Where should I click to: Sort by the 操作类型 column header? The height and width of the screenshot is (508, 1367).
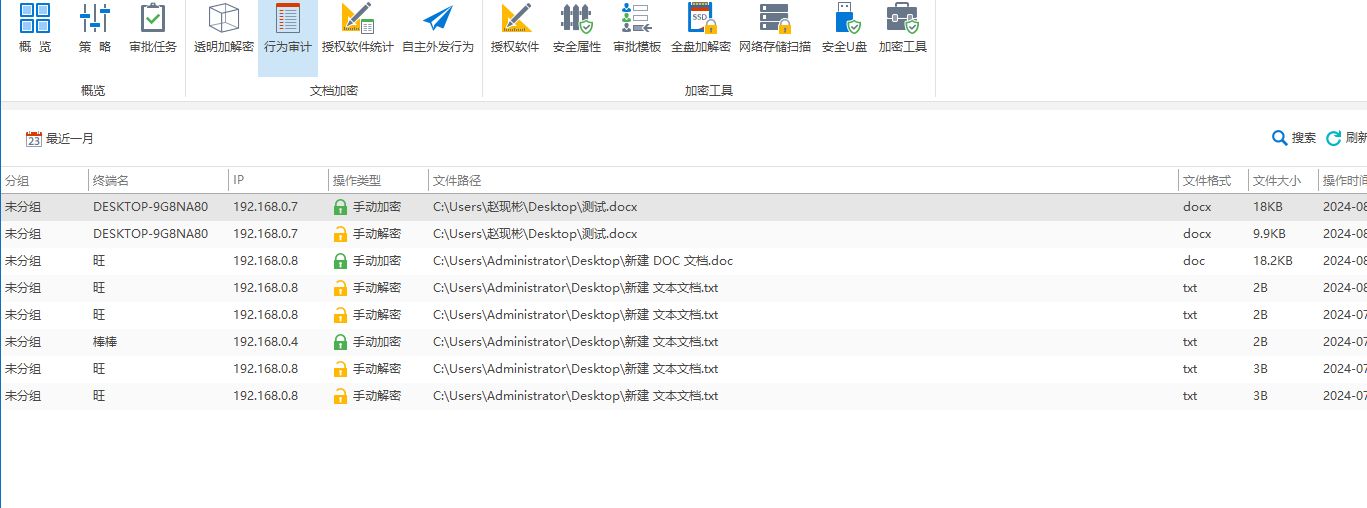[x=357, y=181]
